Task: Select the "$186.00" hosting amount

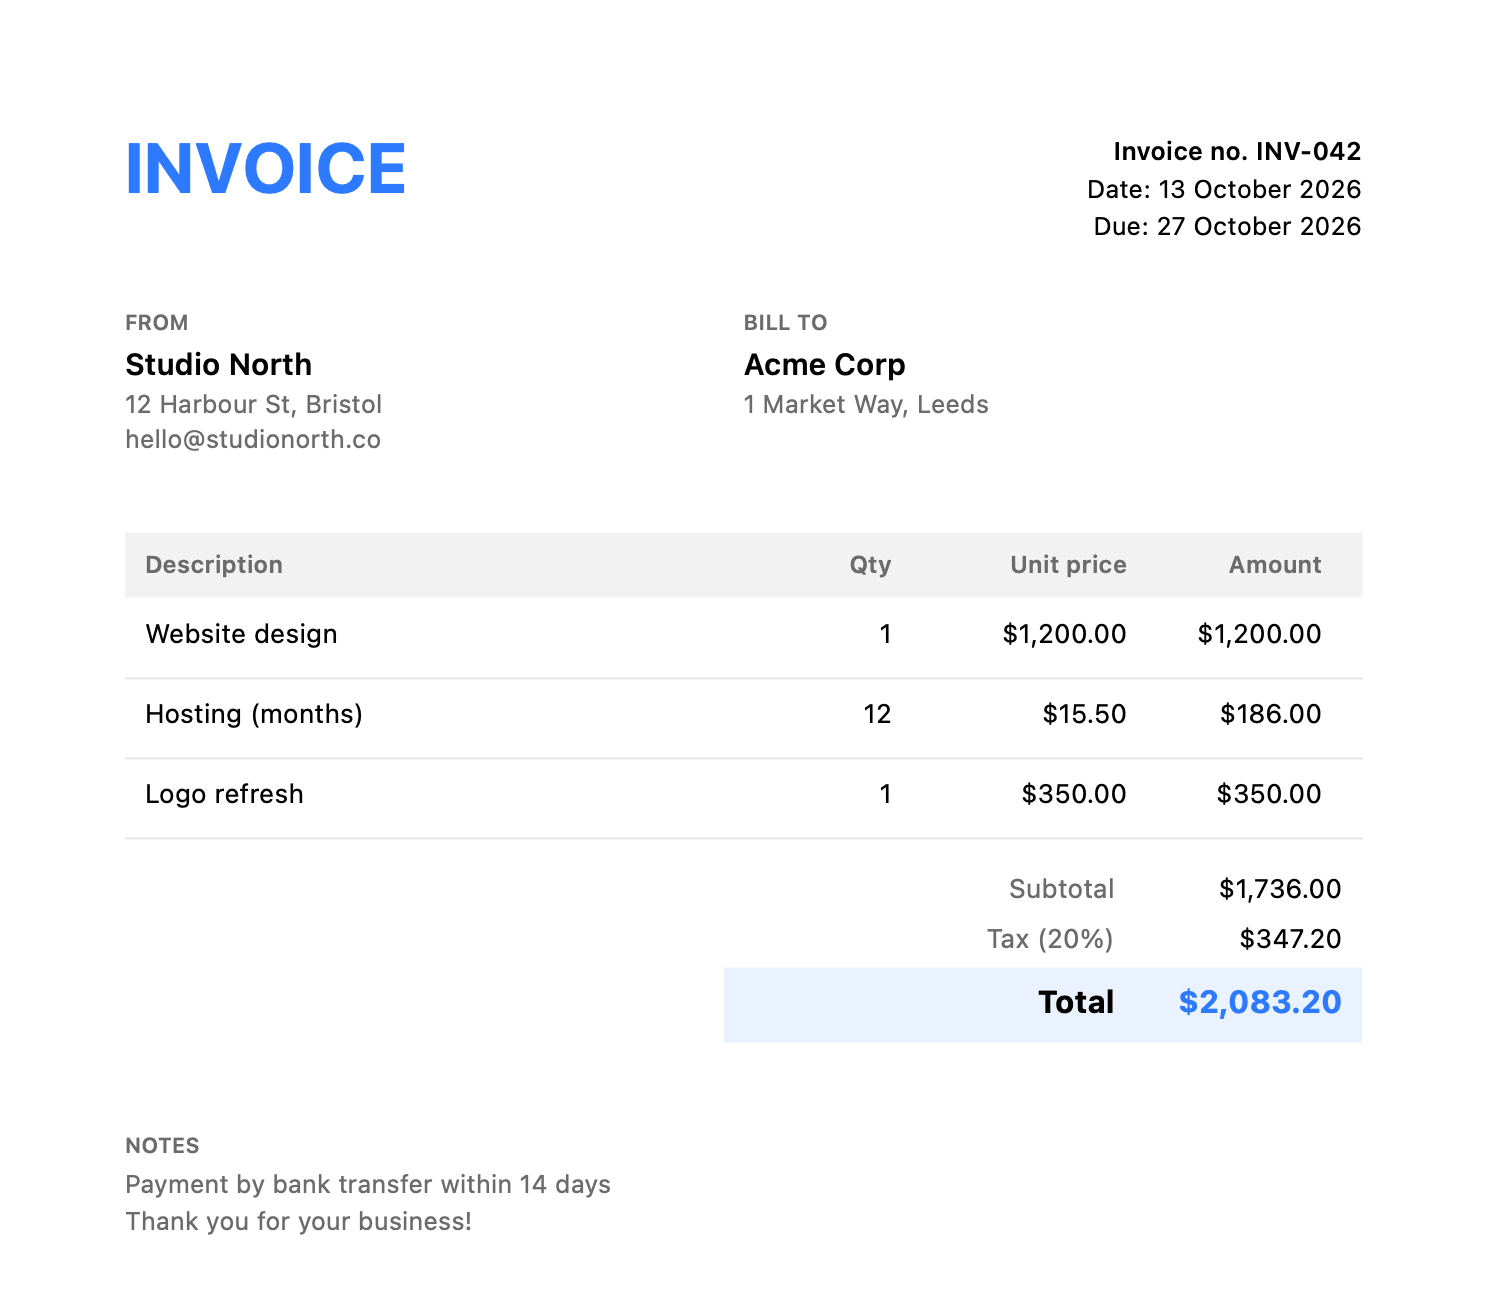Action: pos(1271,714)
